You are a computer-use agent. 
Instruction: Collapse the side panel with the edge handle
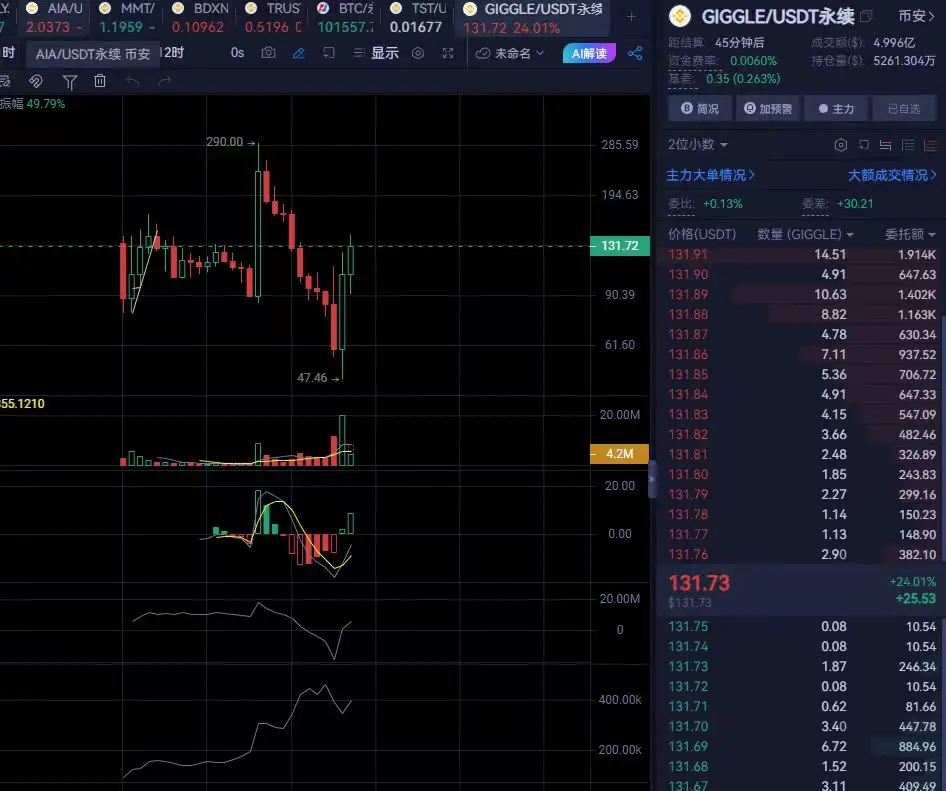click(652, 479)
